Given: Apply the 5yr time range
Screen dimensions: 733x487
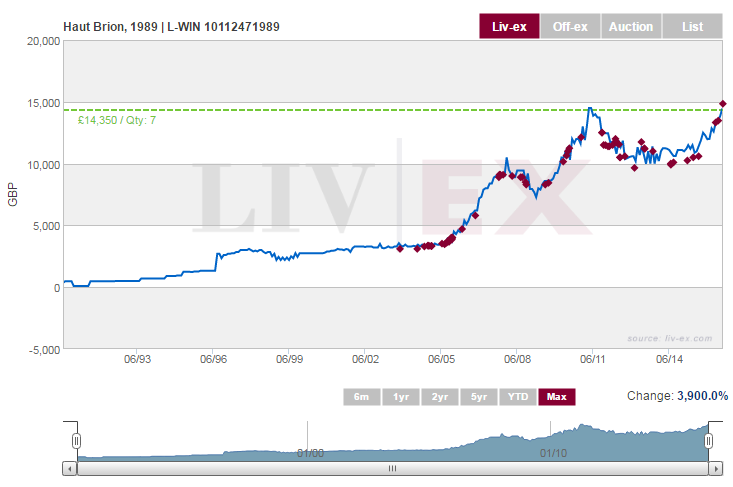Looking at the screenshot, I should [x=479, y=397].
